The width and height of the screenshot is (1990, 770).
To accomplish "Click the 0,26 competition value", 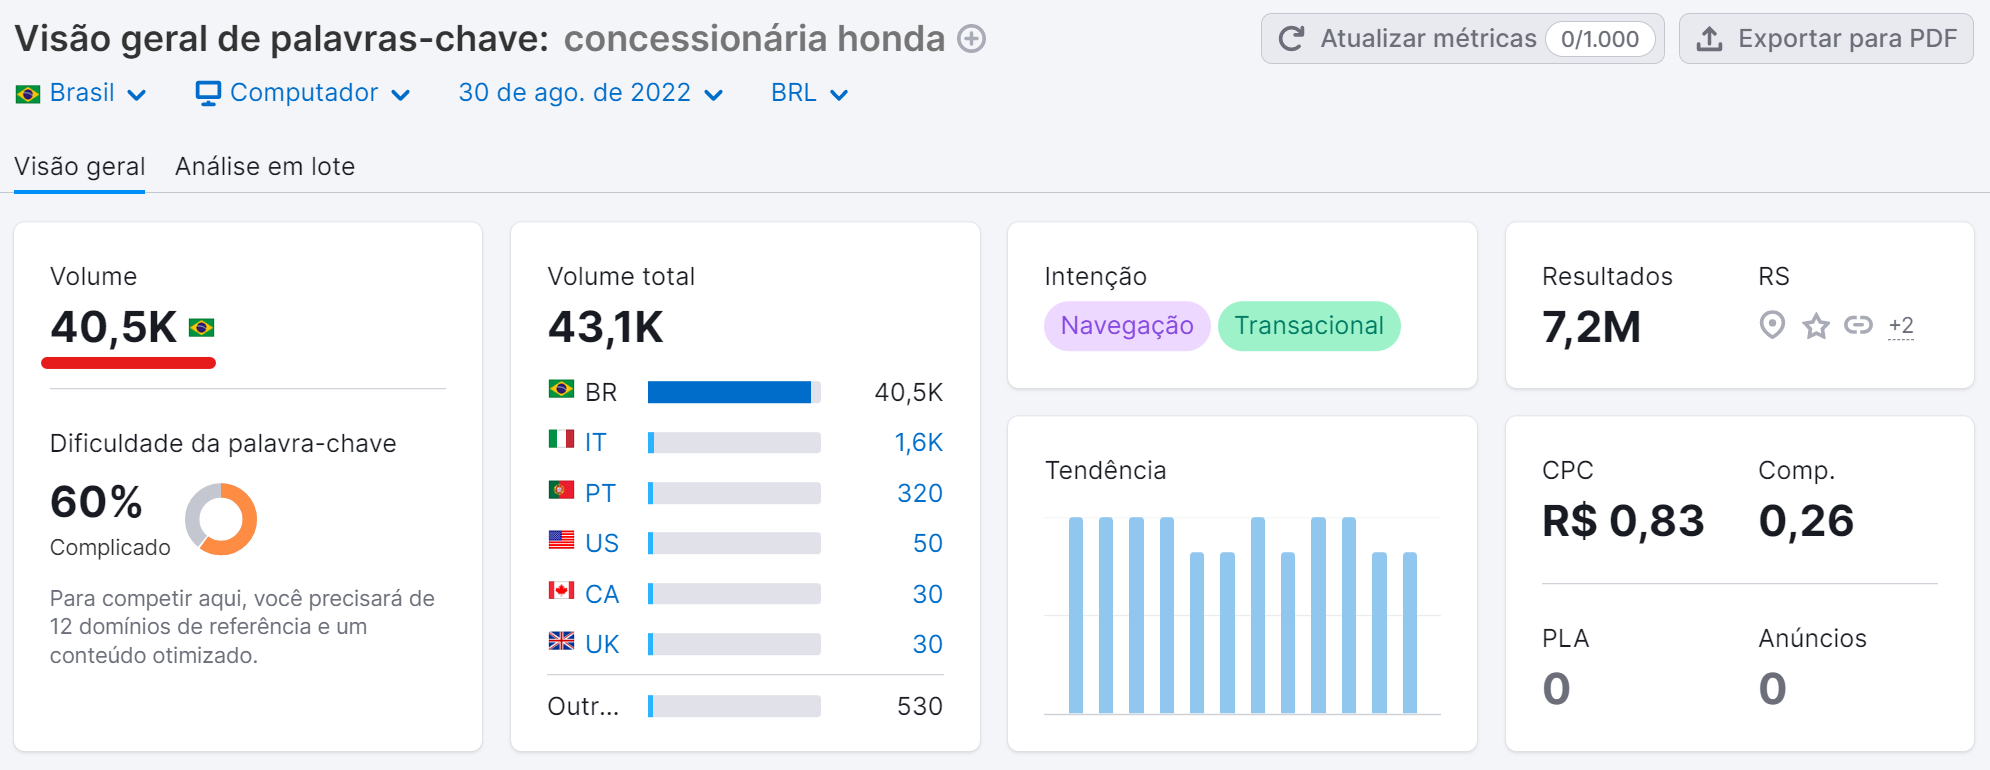I will (1806, 521).
